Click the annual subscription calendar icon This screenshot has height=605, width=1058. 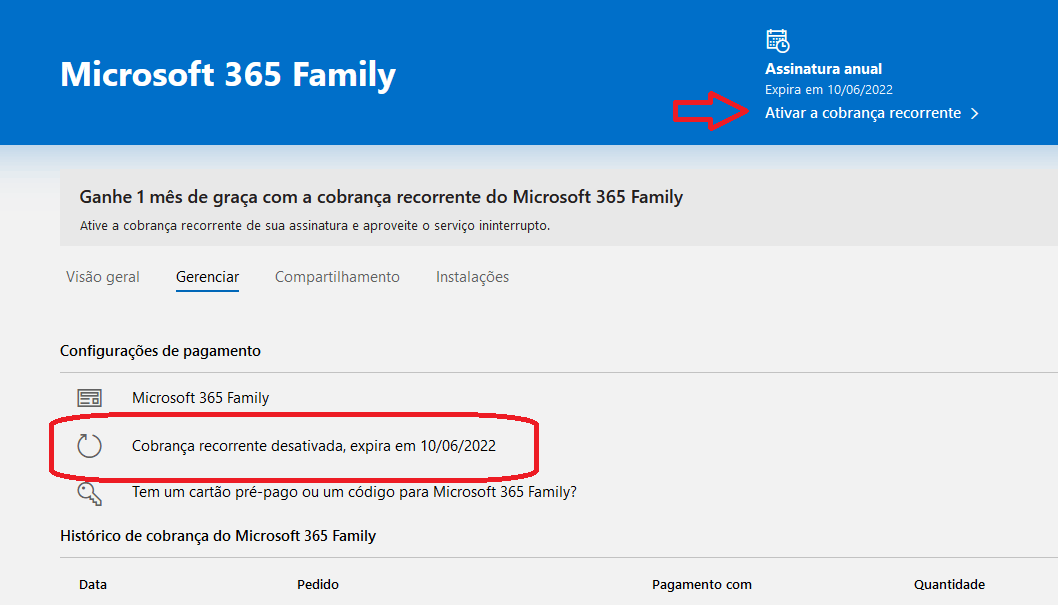point(777,40)
